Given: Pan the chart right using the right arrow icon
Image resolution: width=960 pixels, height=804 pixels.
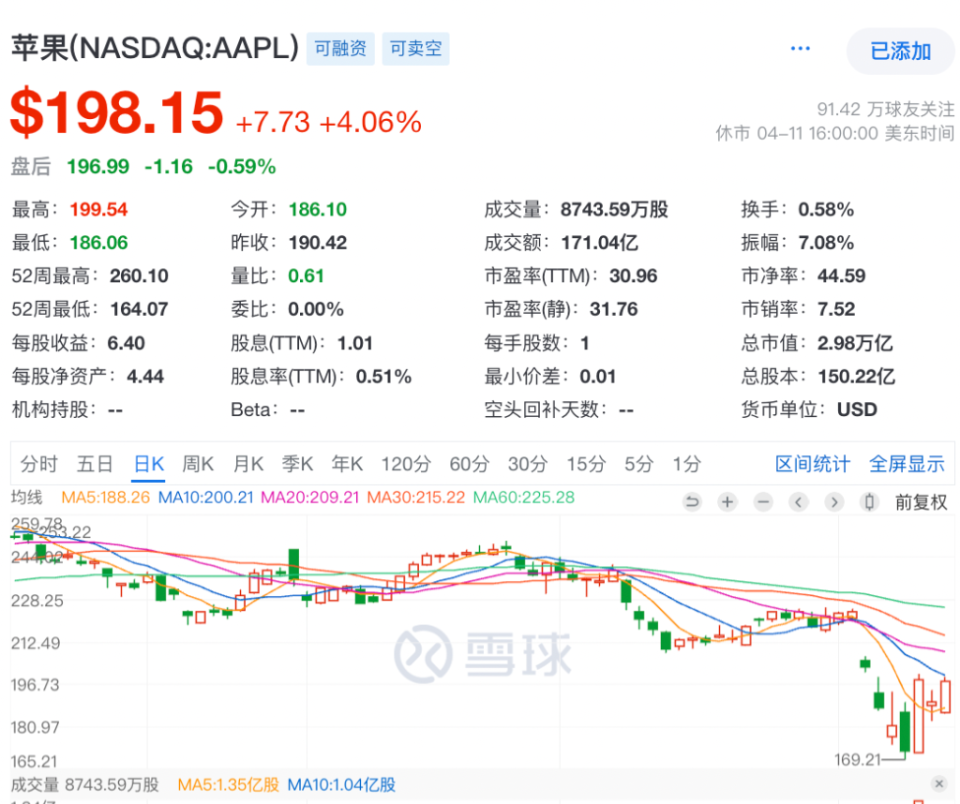Looking at the screenshot, I should click(834, 502).
